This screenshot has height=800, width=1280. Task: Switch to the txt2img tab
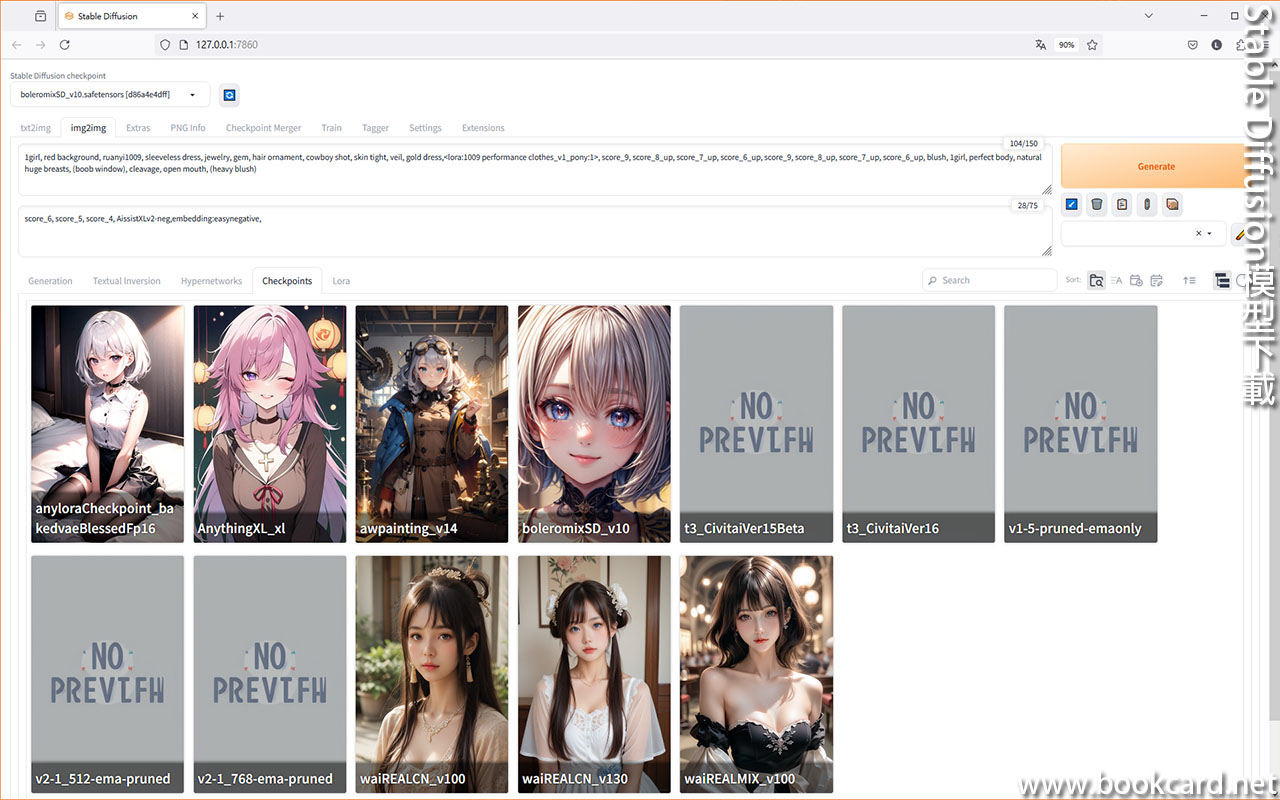pos(35,127)
